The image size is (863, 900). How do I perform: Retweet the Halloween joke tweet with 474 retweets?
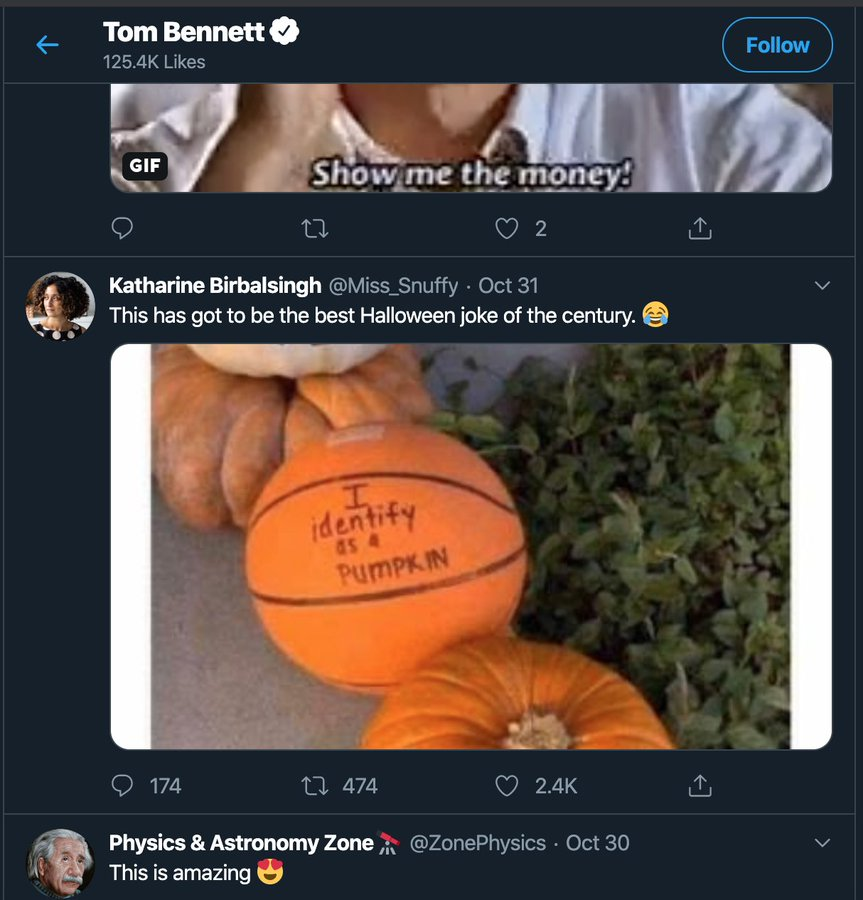[x=315, y=786]
